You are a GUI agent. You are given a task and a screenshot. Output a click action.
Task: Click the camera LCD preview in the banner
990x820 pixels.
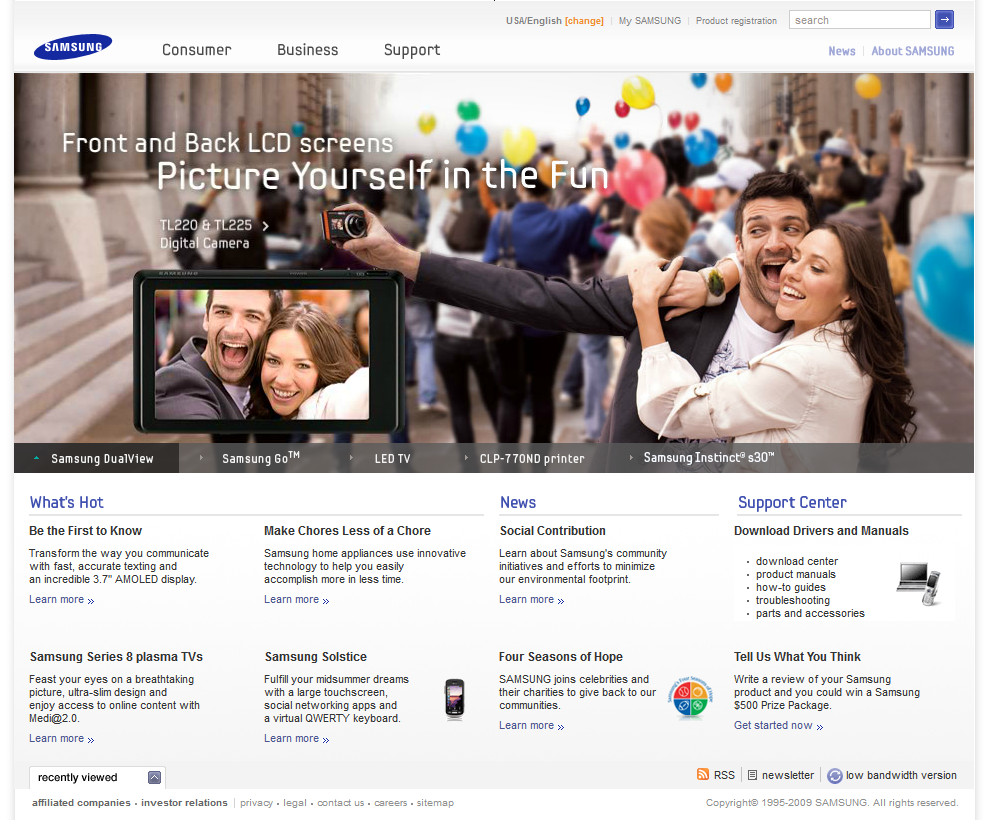coord(262,355)
